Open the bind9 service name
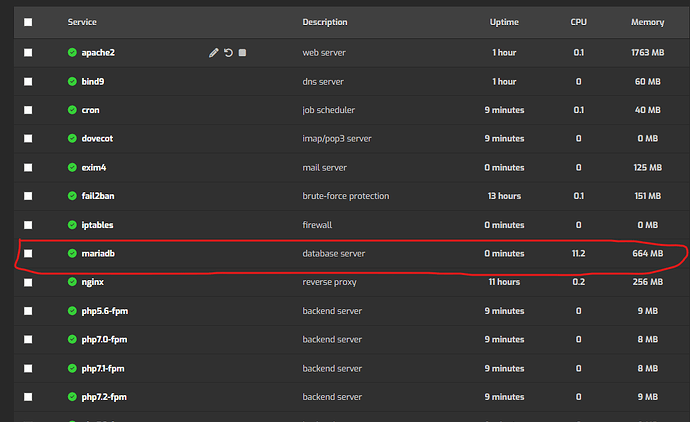 point(93,81)
